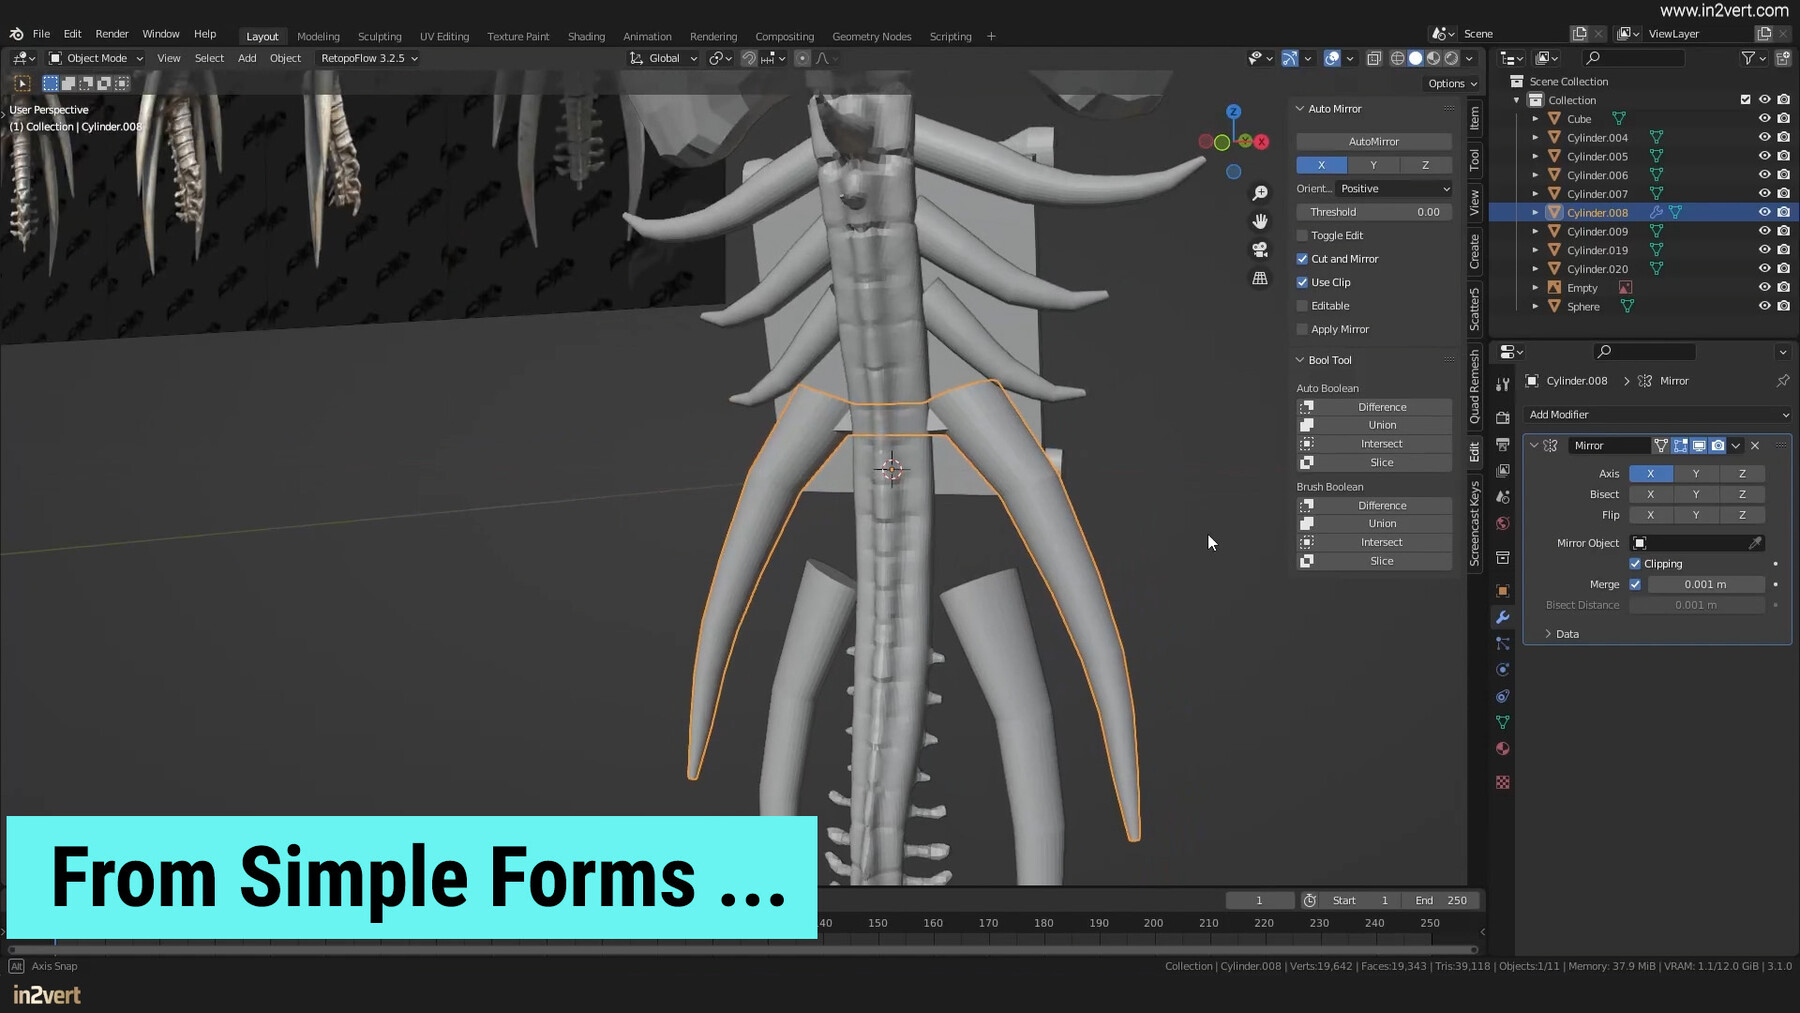The width and height of the screenshot is (1800, 1013).
Task: Switch to the Sculpting tab
Action: [380, 36]
